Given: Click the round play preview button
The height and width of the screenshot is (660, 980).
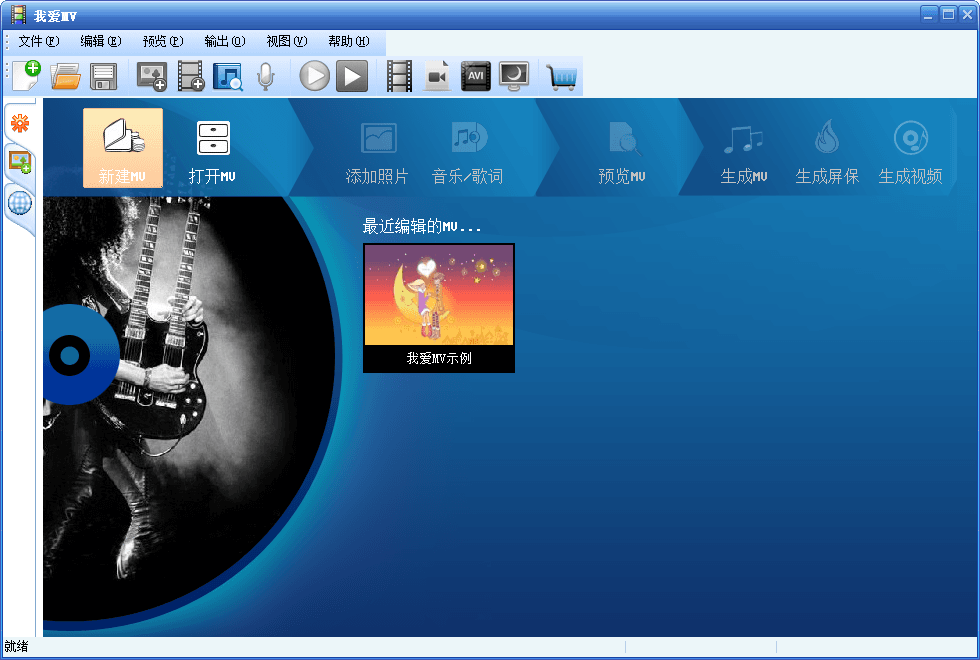Looking at the screenshot, I should click(314, 76).
